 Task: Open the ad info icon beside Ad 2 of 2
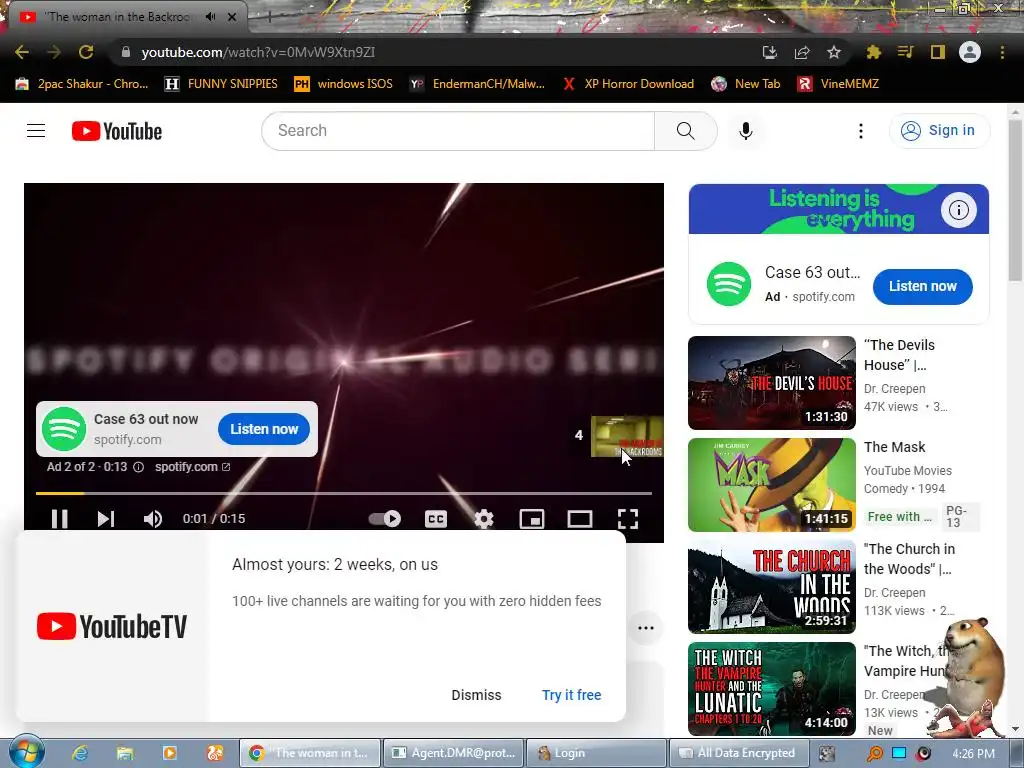point(138,467)
